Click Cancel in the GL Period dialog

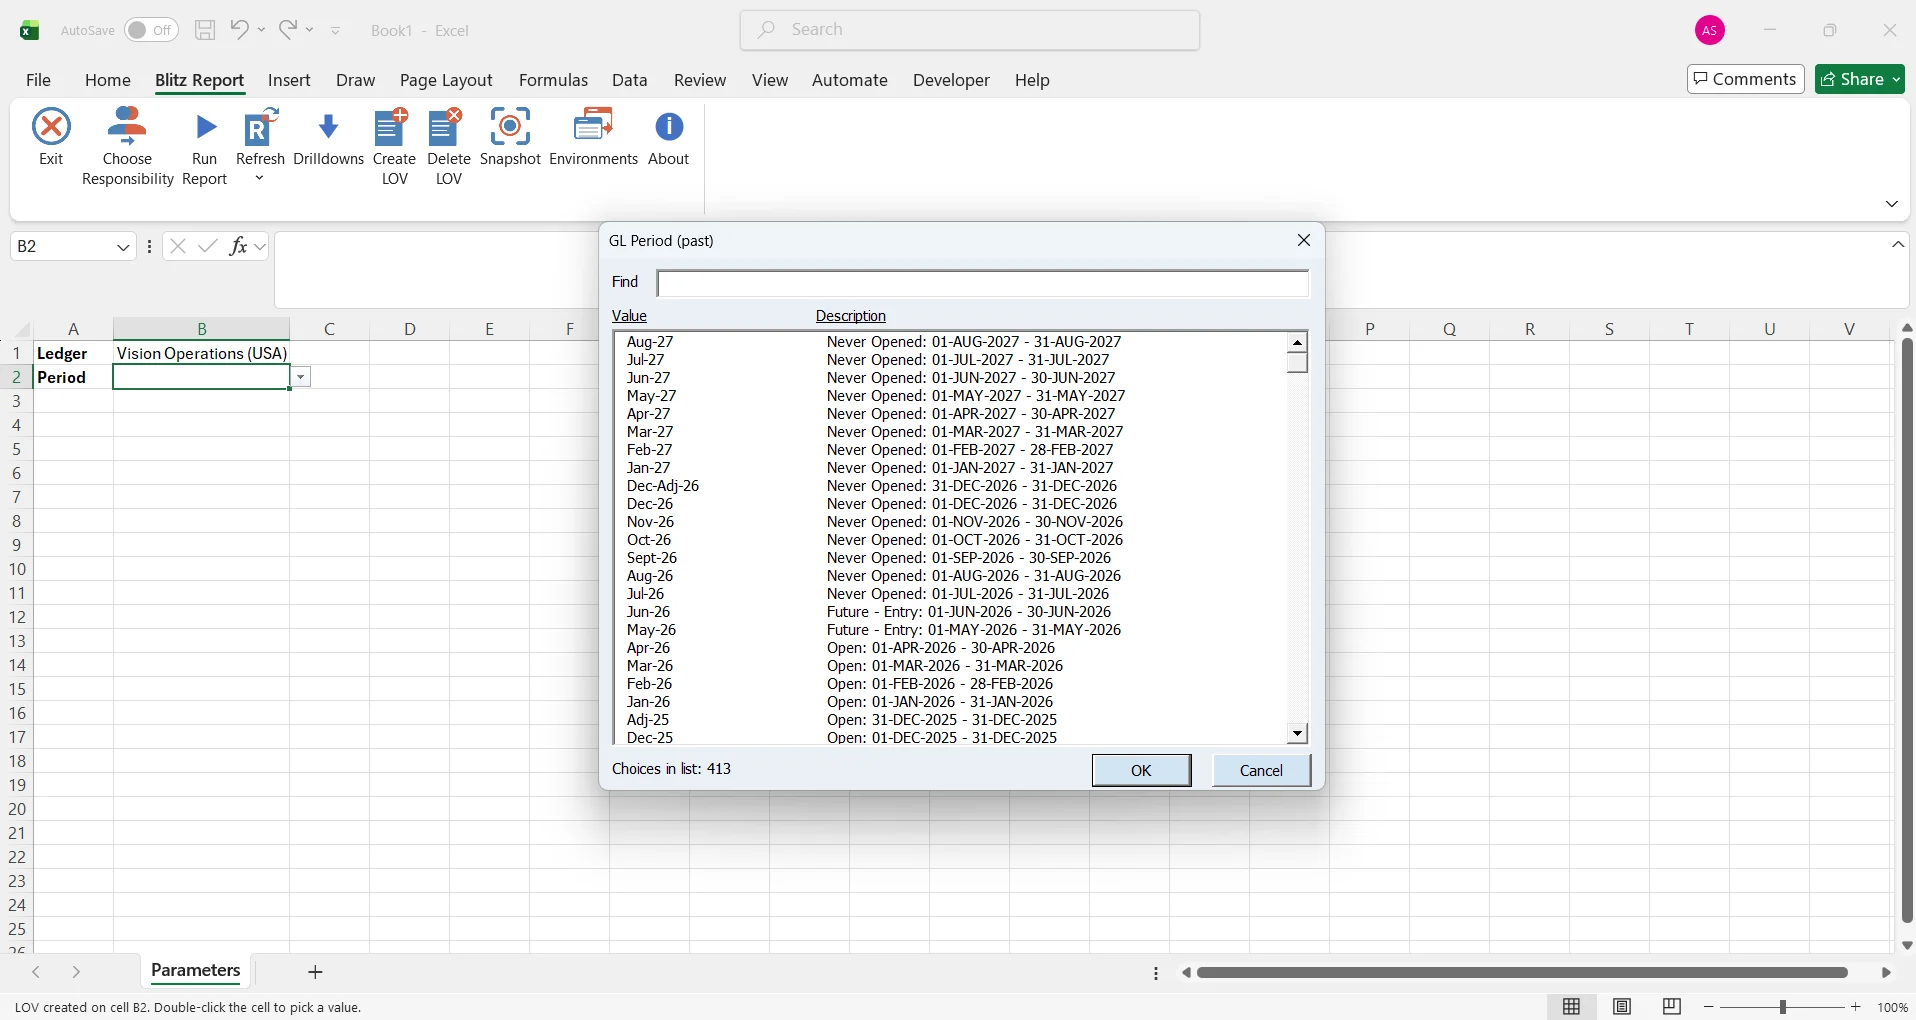point(1262,770)
